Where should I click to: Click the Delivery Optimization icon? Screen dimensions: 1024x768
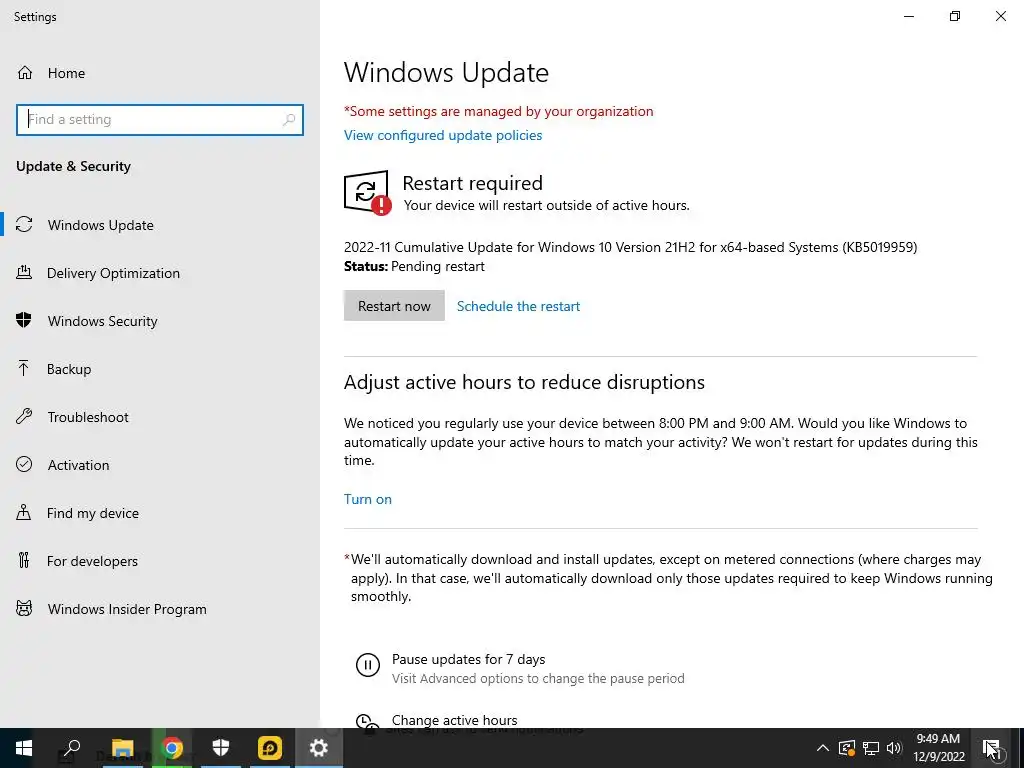pos(24,273)
